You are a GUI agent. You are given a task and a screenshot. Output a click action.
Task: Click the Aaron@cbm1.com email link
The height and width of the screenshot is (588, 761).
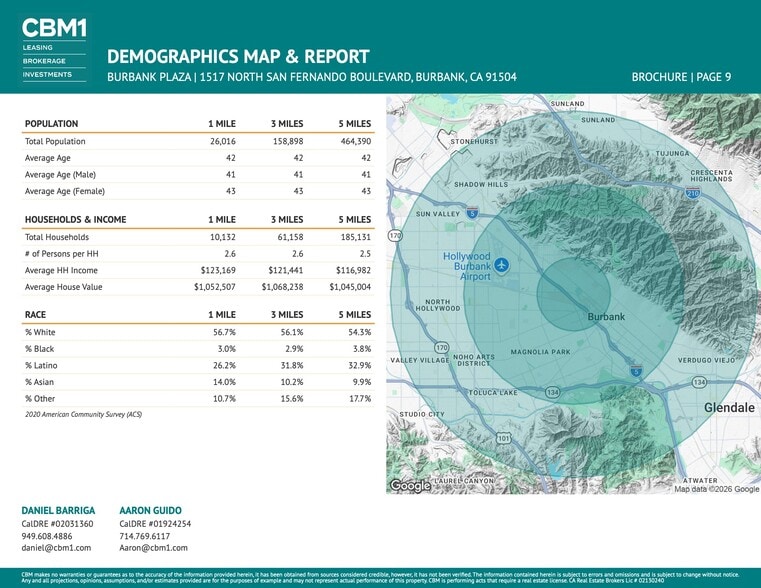(153, 548)
